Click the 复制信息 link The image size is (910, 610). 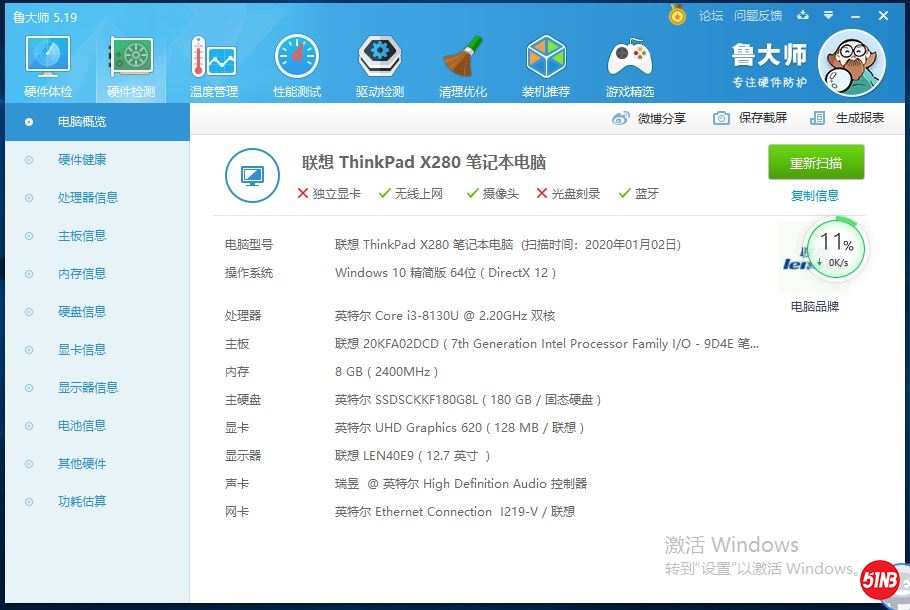pyautogui.click(x=815, y=196)
